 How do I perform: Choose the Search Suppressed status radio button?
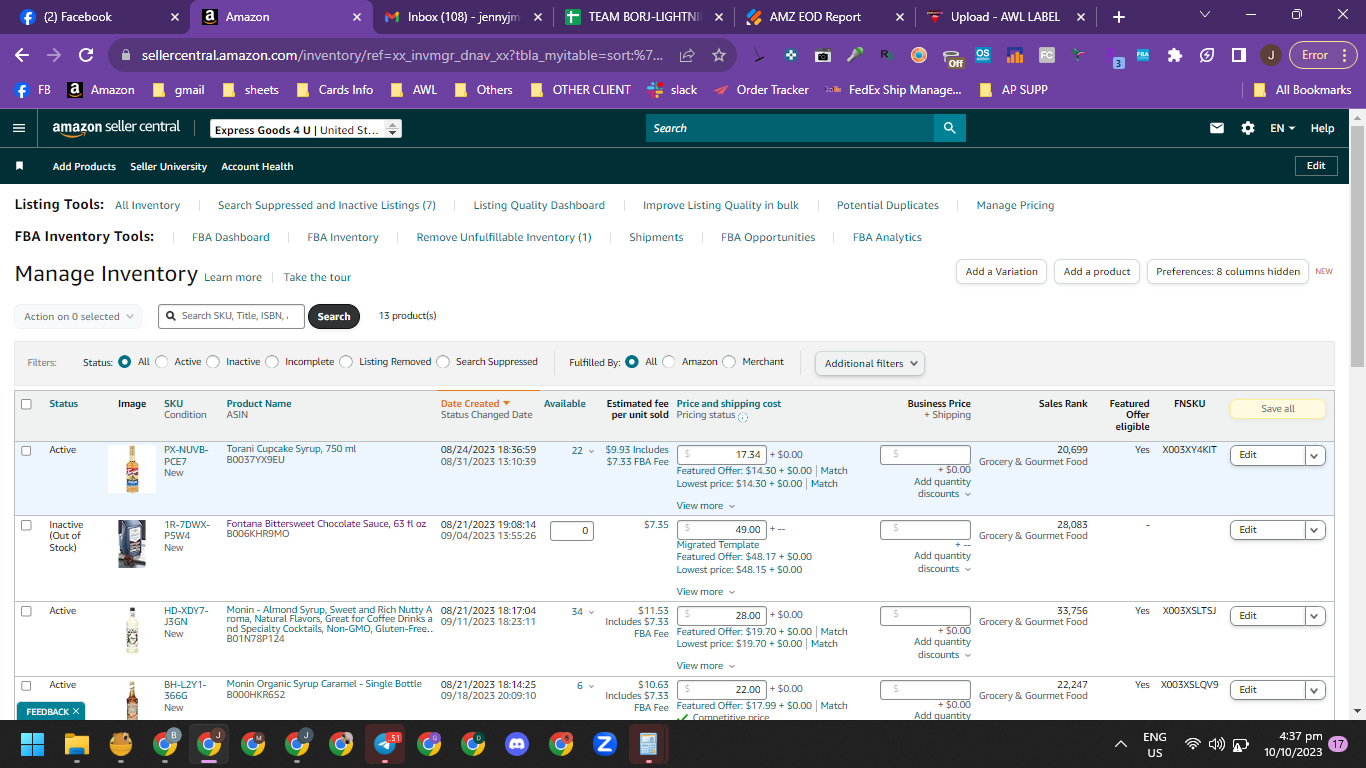pos(442,362)
